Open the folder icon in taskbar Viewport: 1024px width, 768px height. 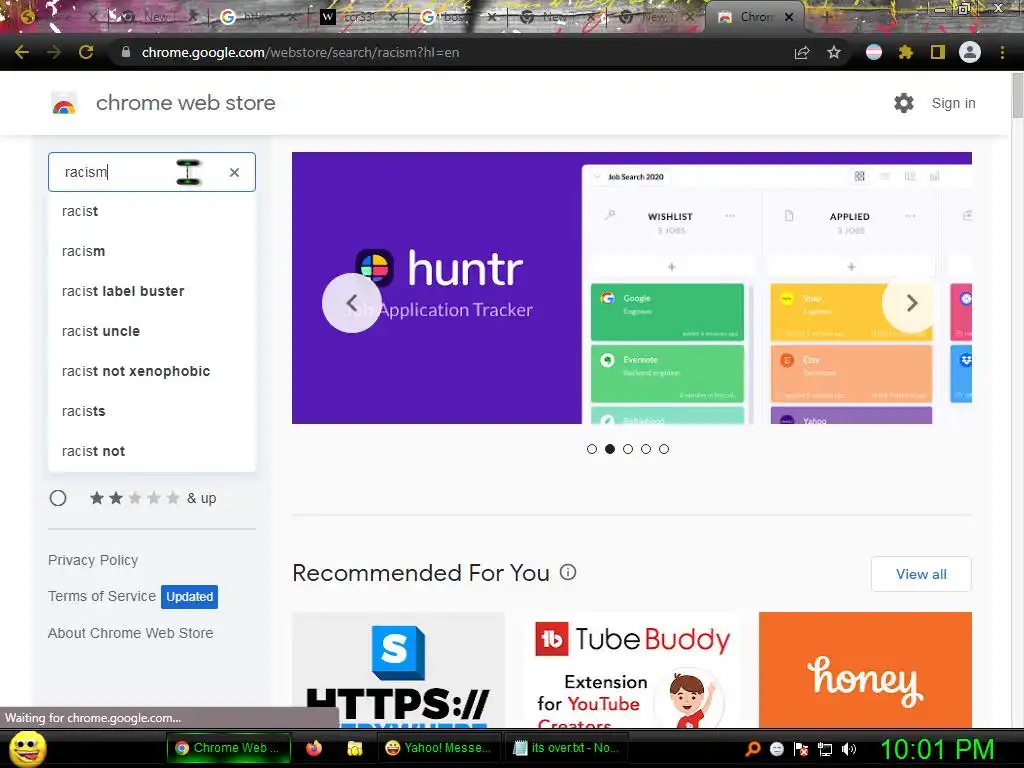coord(355,748)
